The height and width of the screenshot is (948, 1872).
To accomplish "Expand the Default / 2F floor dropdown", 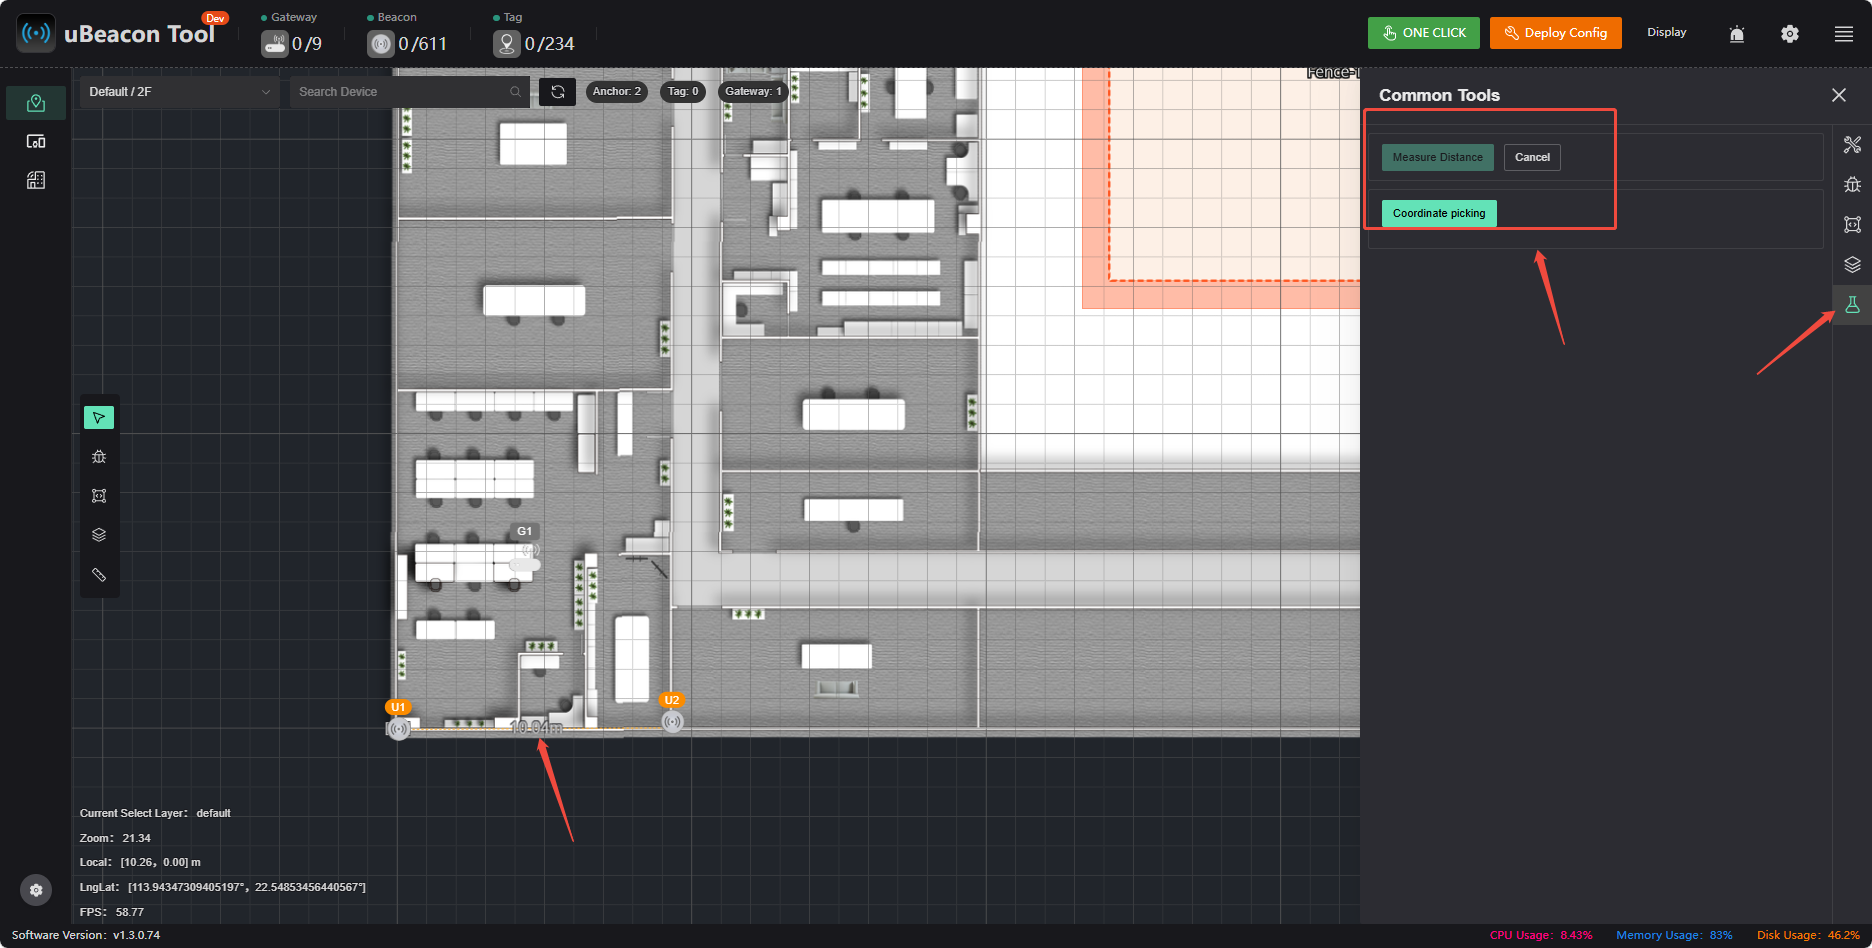I will tap(180, 92).
